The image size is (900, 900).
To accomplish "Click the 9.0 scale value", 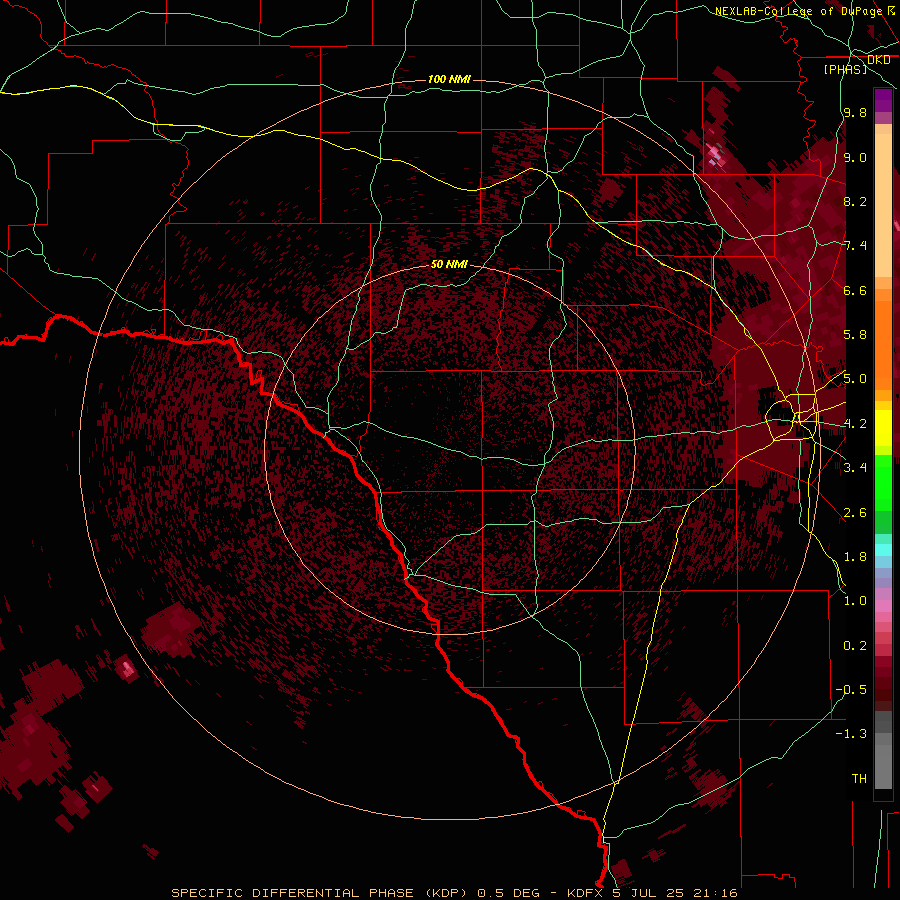I will coord(855,157).
